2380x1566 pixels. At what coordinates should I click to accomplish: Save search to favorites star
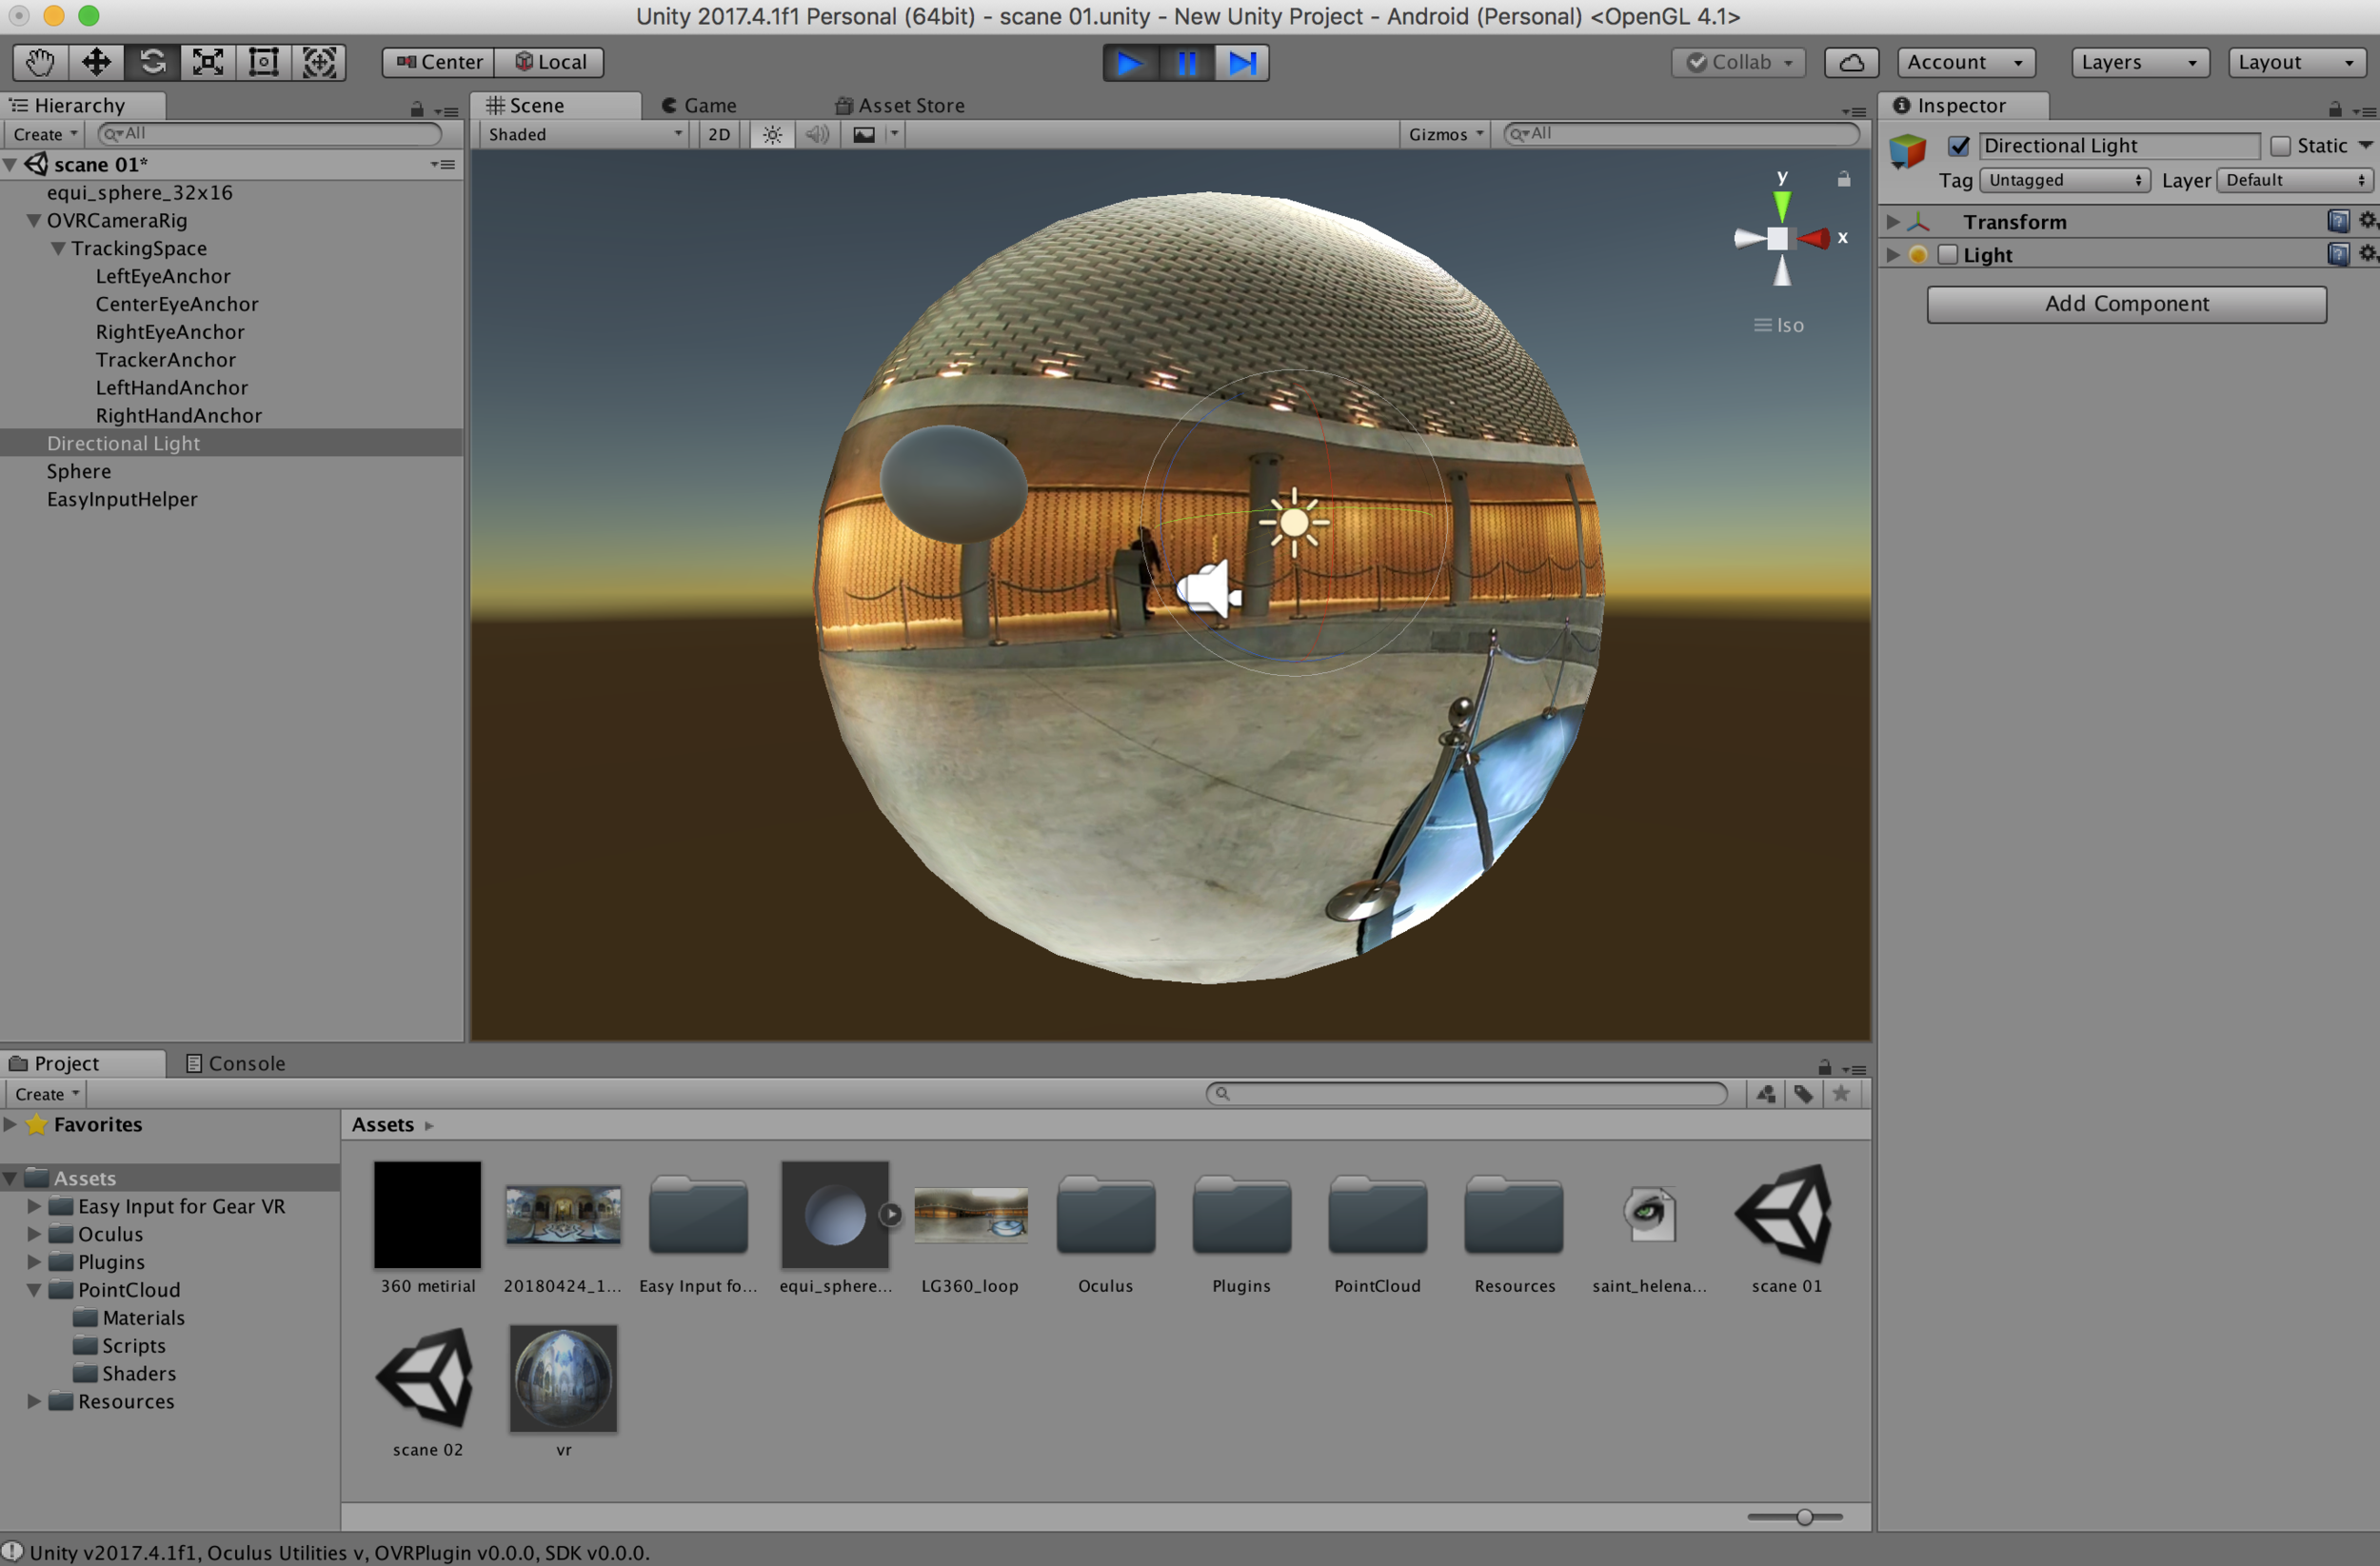point(1841,1093)
